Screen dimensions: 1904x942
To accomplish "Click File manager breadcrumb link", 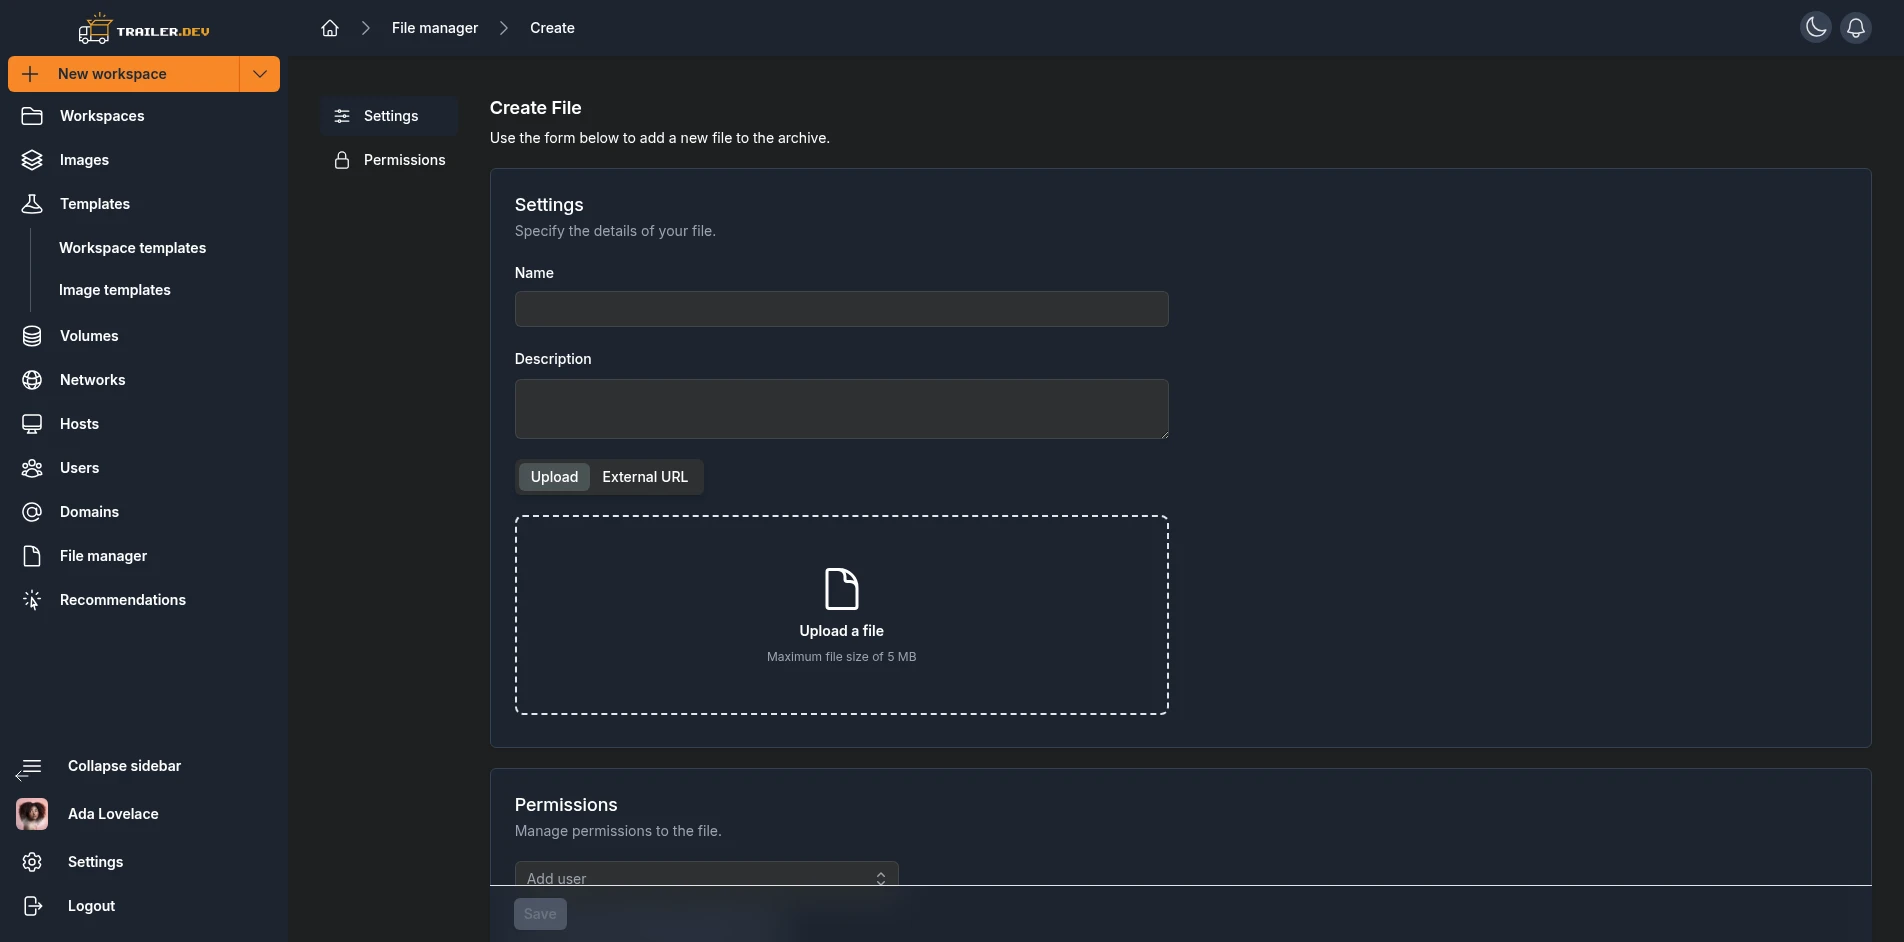I will (435, 28).
